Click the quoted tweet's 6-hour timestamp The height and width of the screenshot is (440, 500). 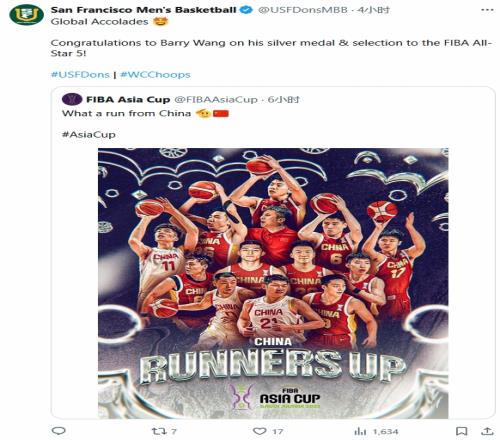(x=284, y=99)
